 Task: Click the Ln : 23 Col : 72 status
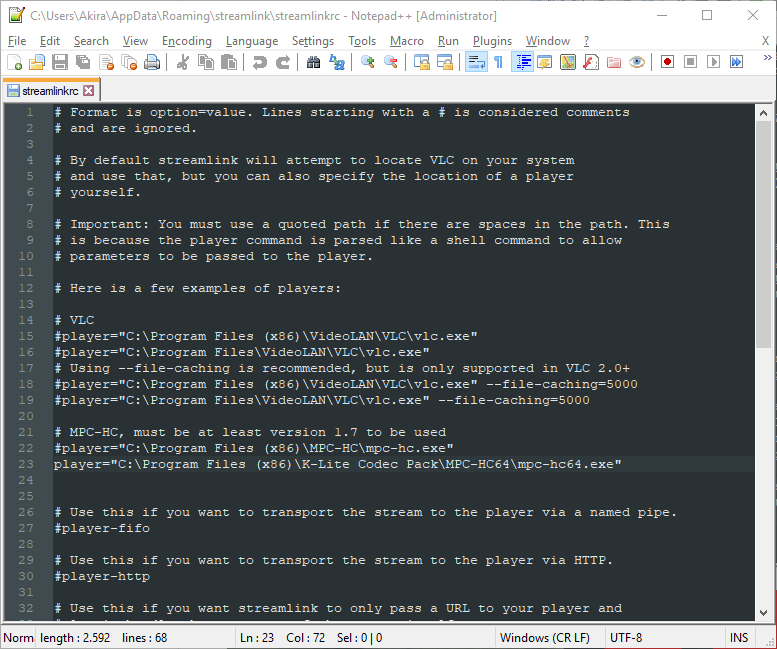(x=282, y=638)
